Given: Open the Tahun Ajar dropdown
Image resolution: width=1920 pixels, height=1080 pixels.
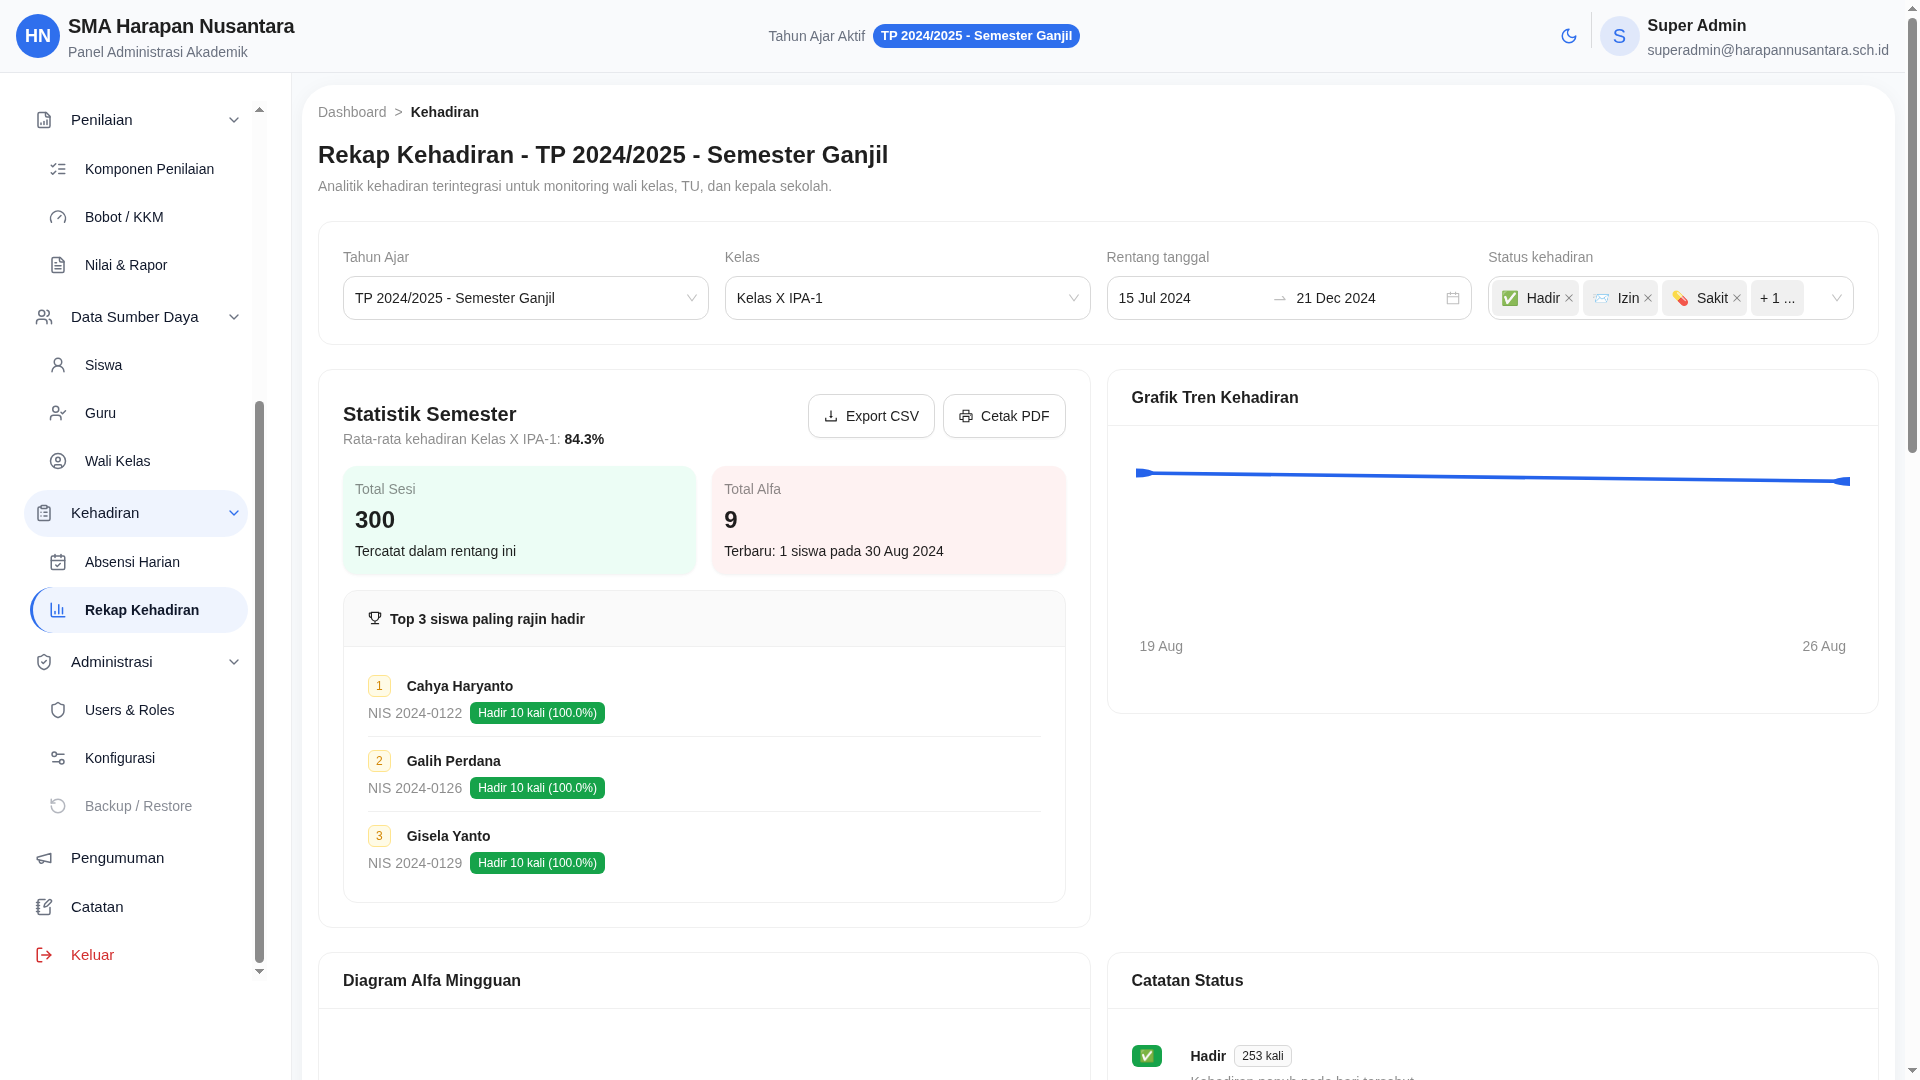Looking at the screenshot, I should (525, 298).
